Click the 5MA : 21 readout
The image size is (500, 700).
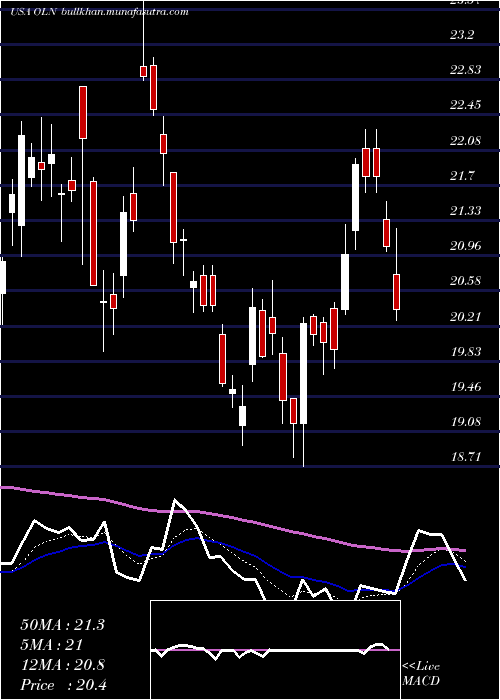point(52,645)
